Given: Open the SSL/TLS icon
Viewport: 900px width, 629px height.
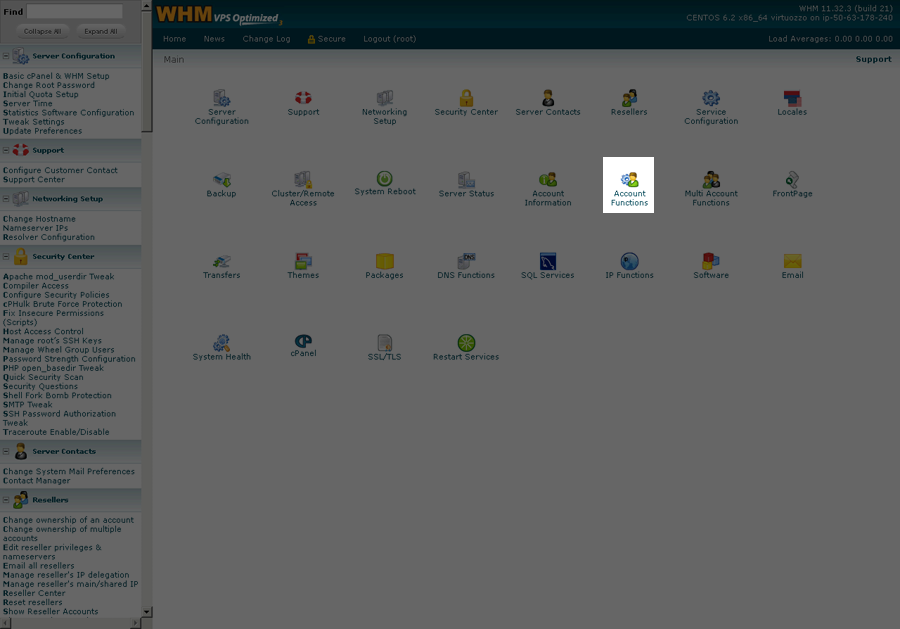Looking at the screenshot, I should click(385, 343).
